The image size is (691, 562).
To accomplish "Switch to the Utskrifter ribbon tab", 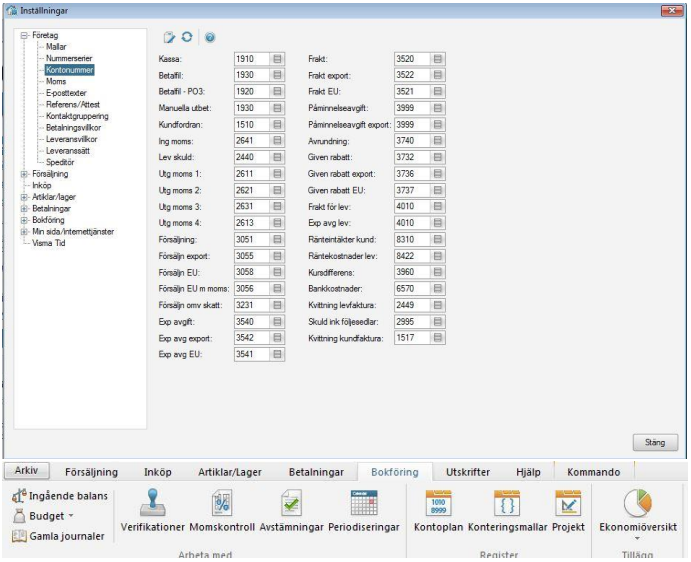I will (469, 472).
